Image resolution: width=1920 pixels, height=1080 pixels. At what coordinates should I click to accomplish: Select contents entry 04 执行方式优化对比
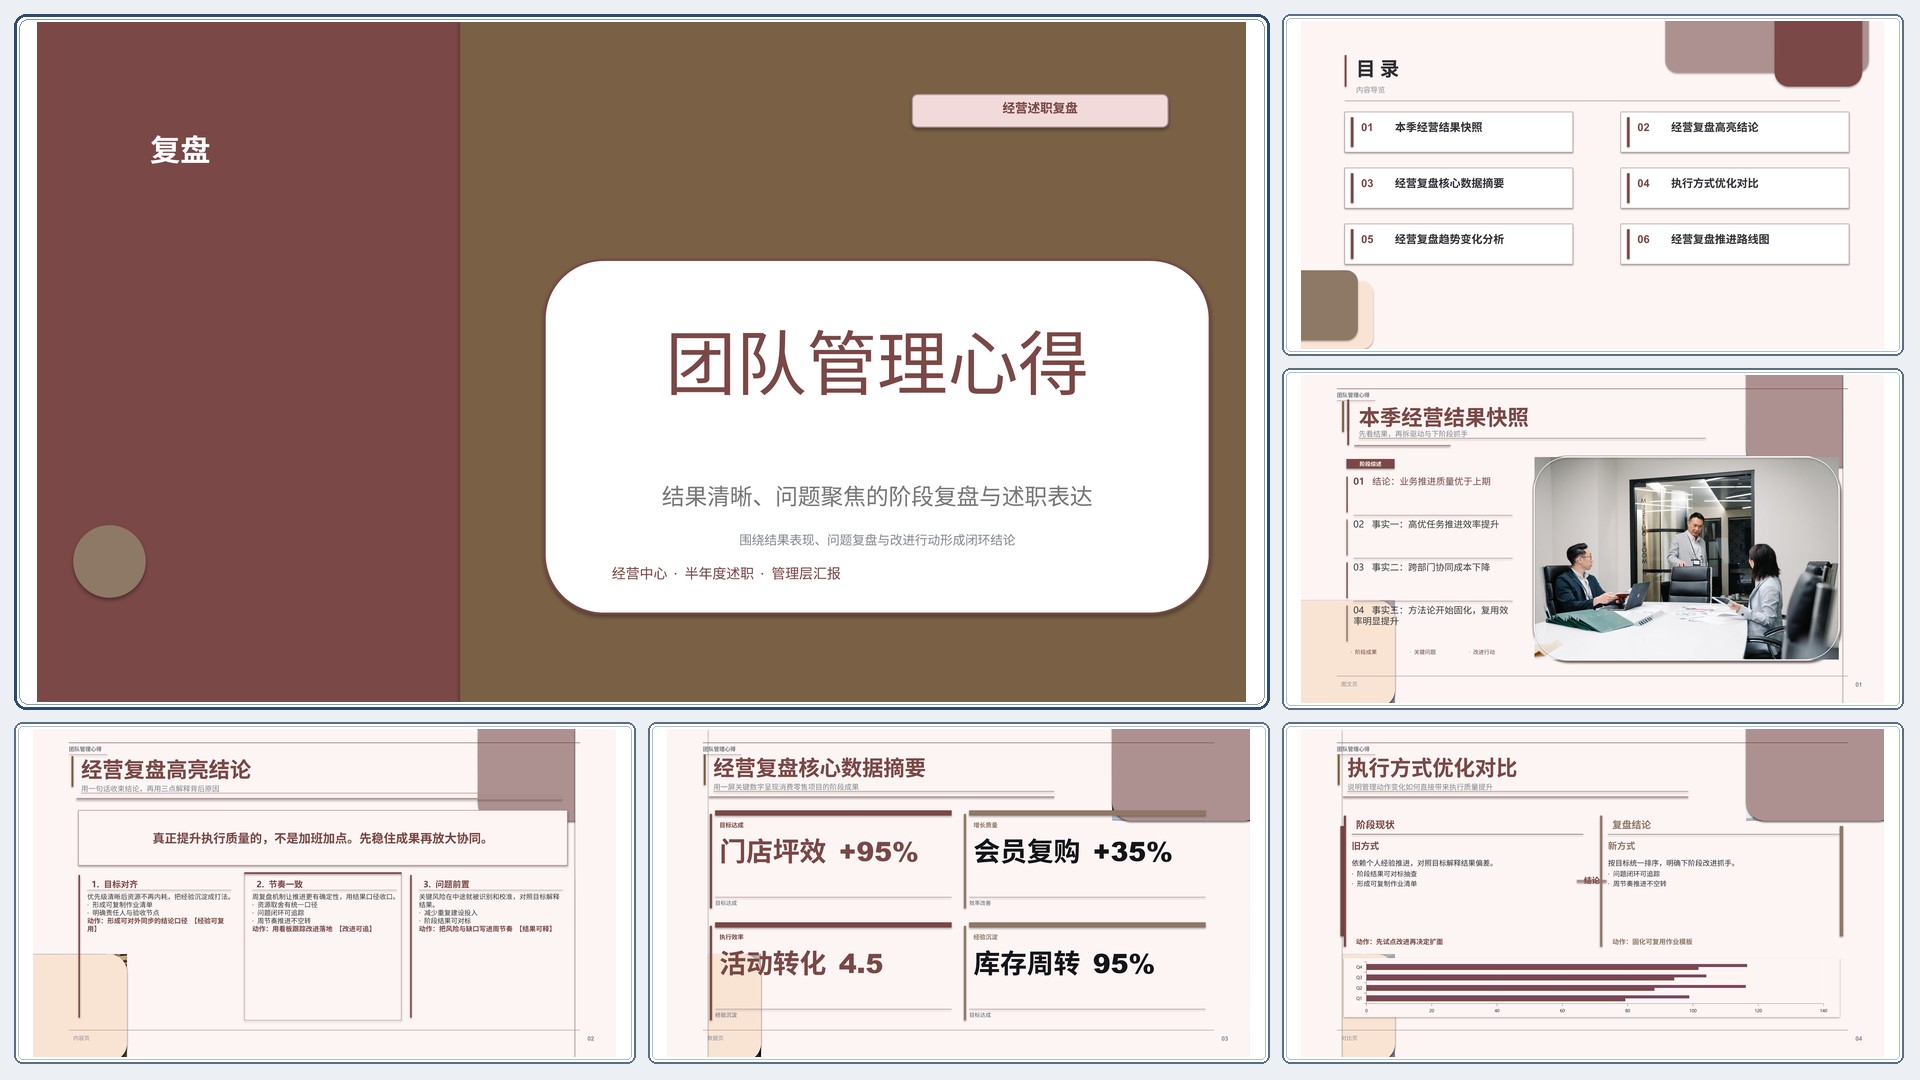[x=1735, y=186]
